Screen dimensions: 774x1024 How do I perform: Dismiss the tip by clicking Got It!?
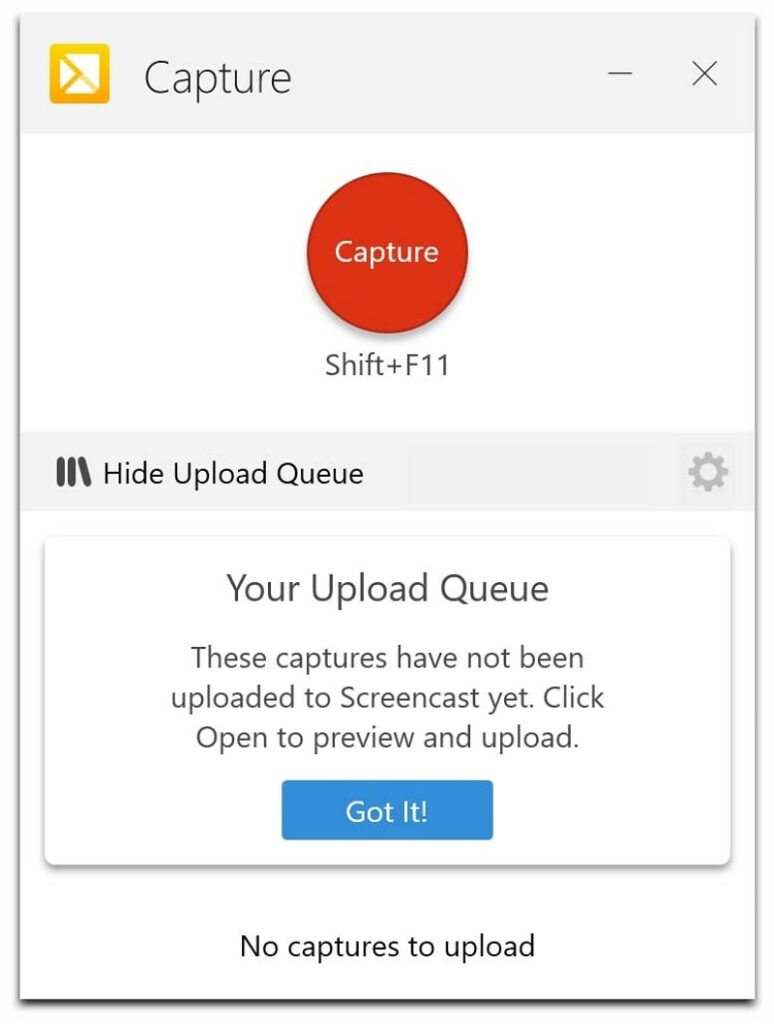[387, 810]
